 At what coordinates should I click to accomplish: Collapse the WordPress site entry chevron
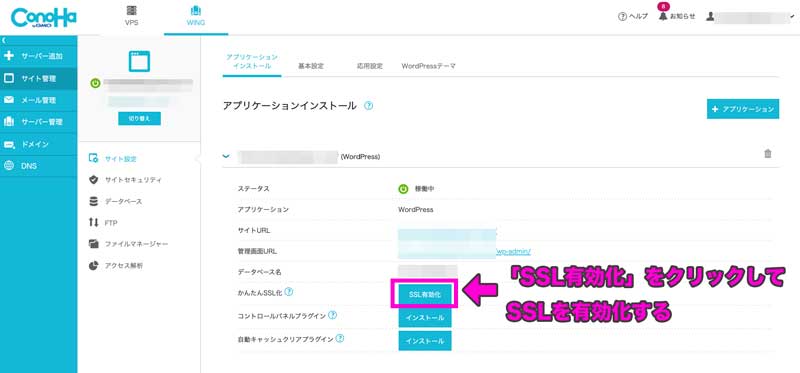pos(227,156)
